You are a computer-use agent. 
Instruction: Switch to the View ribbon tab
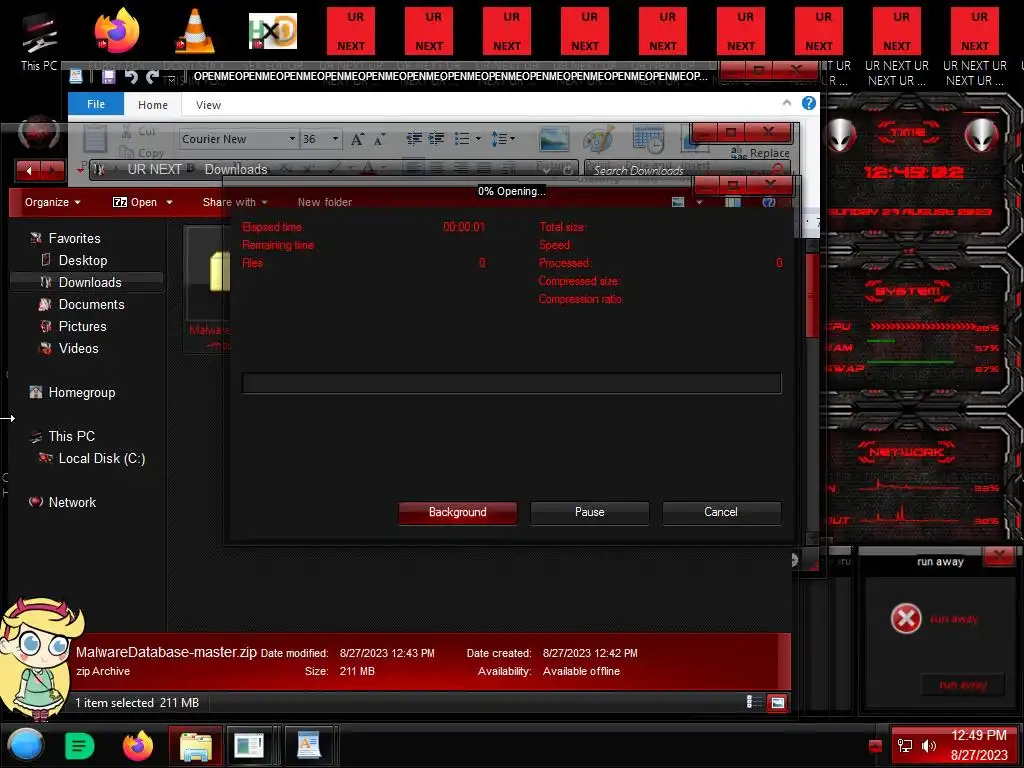(x=208, y=104)
